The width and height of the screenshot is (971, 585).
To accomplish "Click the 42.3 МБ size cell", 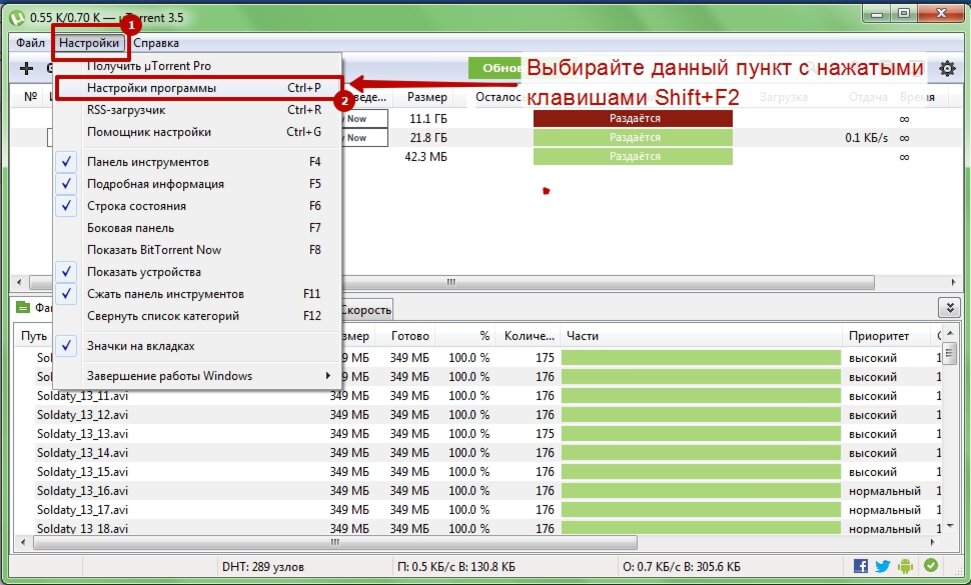I will (x=426, y=157).
